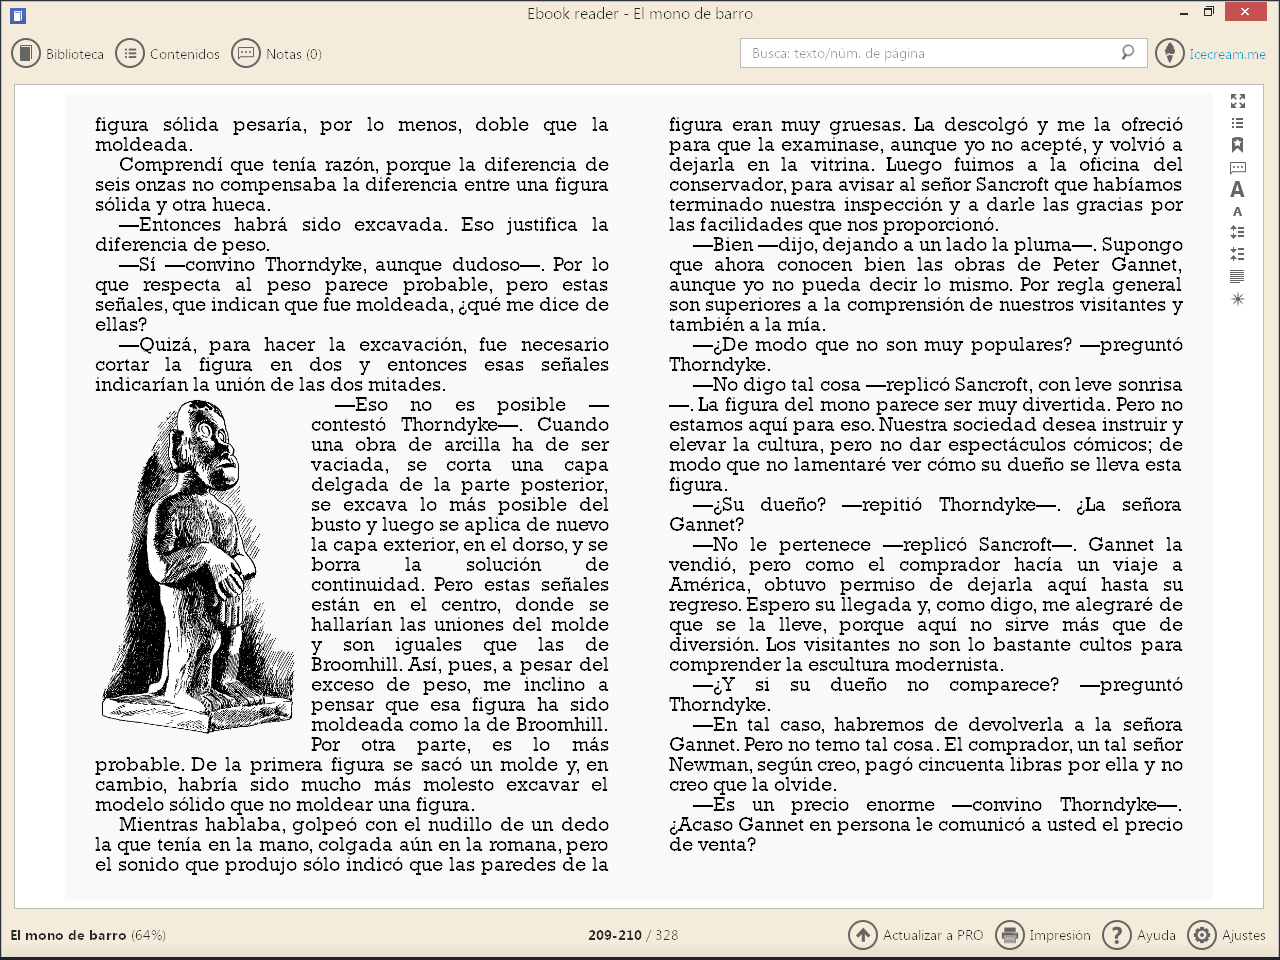The height and width of the screenshot is (960, 1280).
Task: Click the Icecream logo icon beside Icecream.me
Action: pos(1169,53)
